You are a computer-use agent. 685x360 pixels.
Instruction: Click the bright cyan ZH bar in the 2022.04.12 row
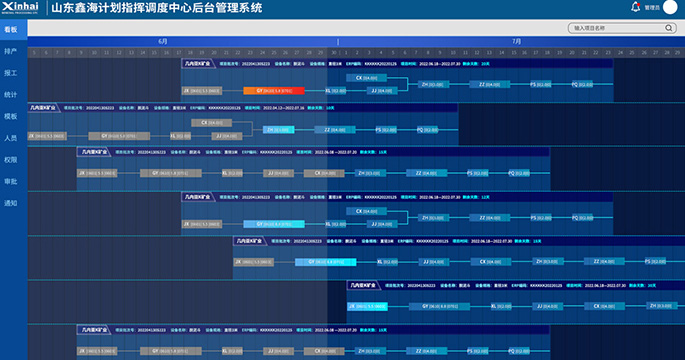click(x=278, y=130)
